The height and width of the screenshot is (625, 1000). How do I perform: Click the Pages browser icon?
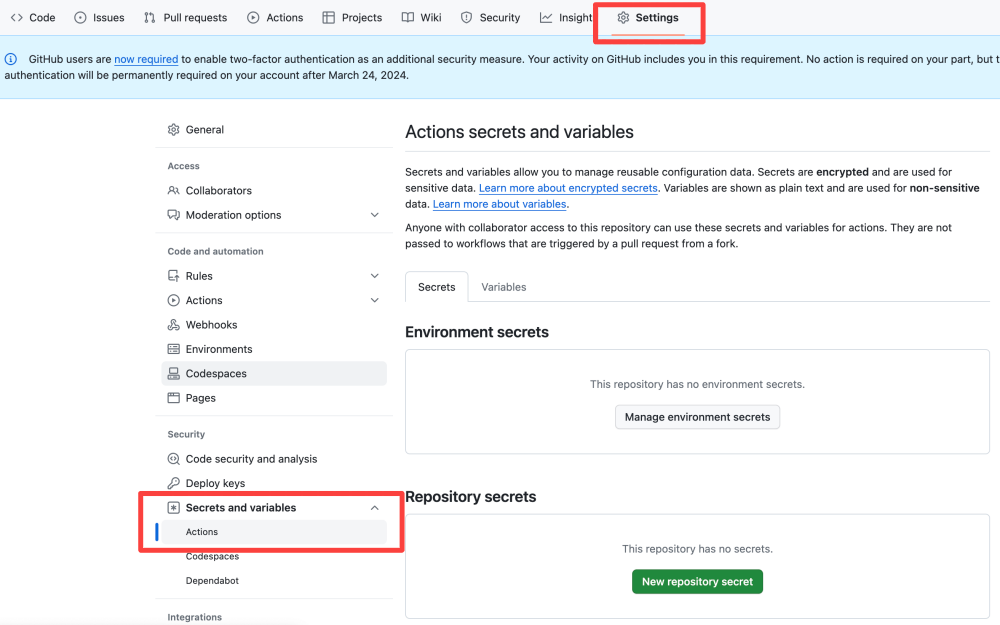tap(173, 398)
